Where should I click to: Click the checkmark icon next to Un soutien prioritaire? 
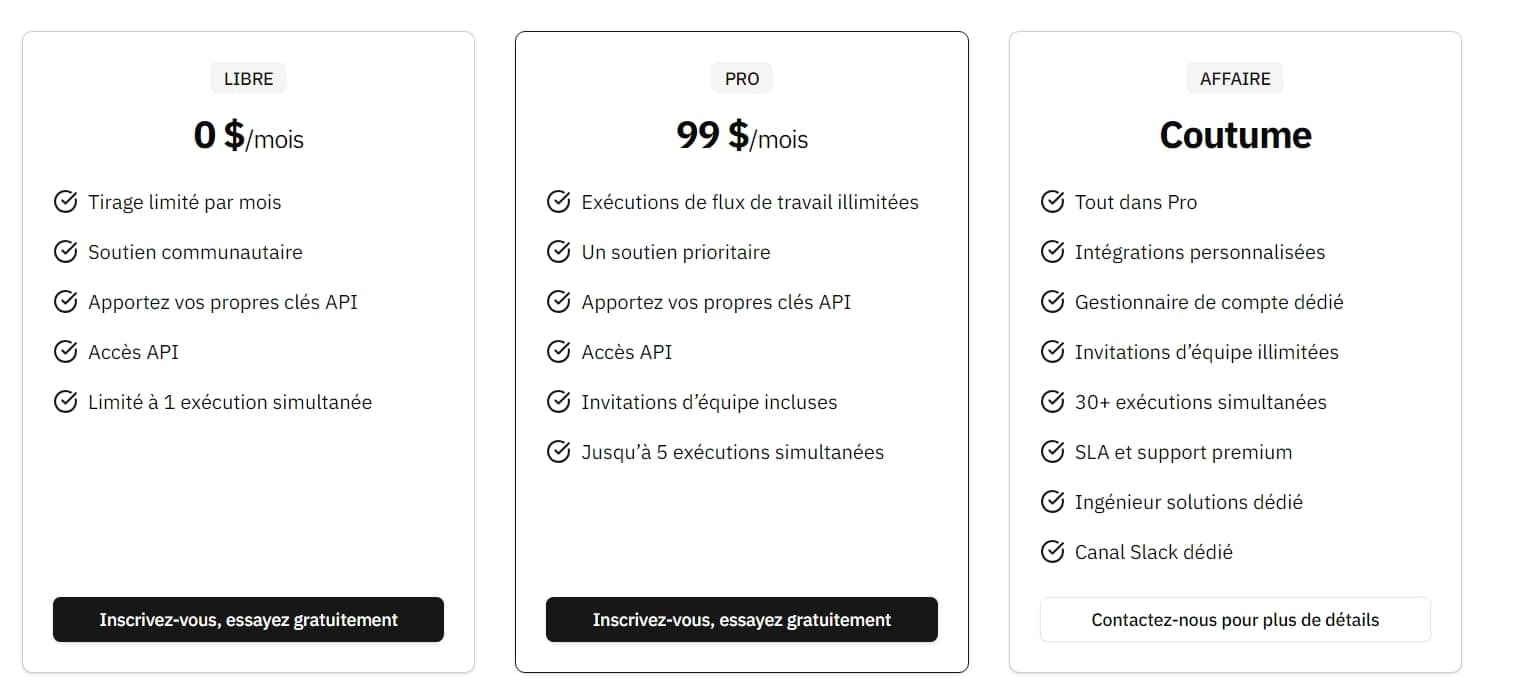(559, 252)
